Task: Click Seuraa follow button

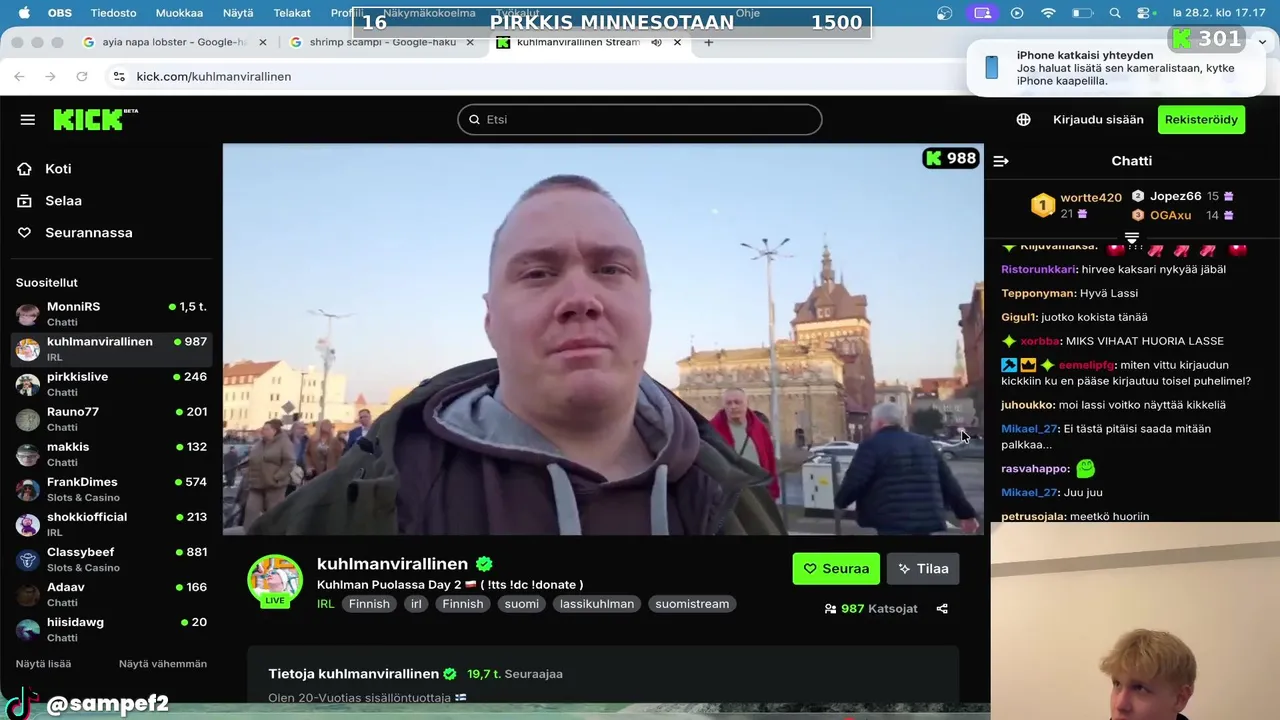Action: coord(836,569)
